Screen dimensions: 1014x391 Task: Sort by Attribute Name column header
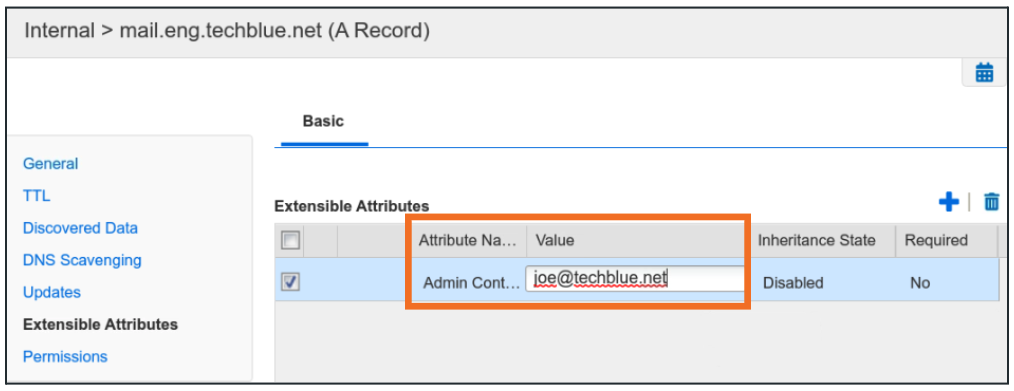click(x=469, y=240)
